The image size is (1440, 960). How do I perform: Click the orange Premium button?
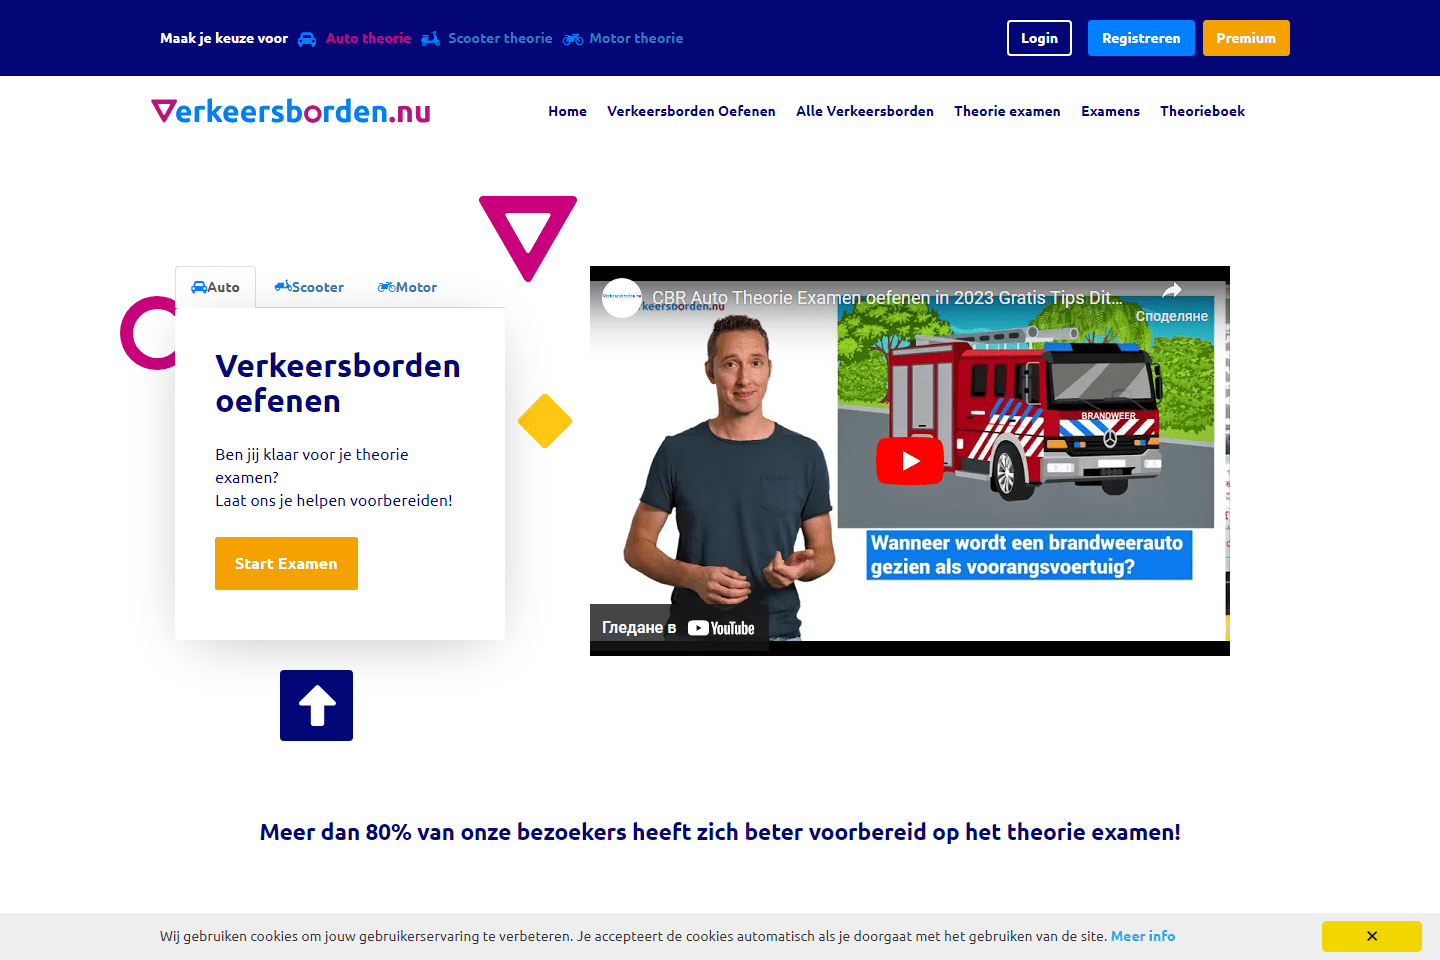(x=1246, y=38)
